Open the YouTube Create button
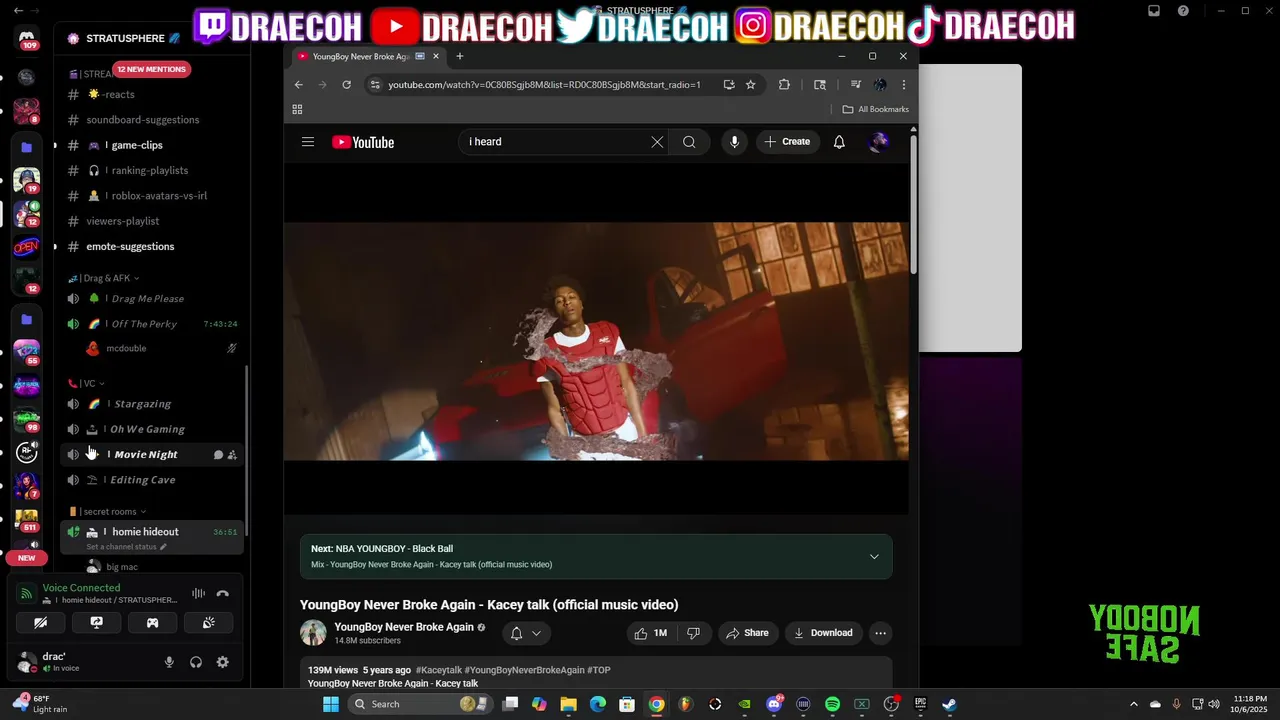 (x=788, y=142)
